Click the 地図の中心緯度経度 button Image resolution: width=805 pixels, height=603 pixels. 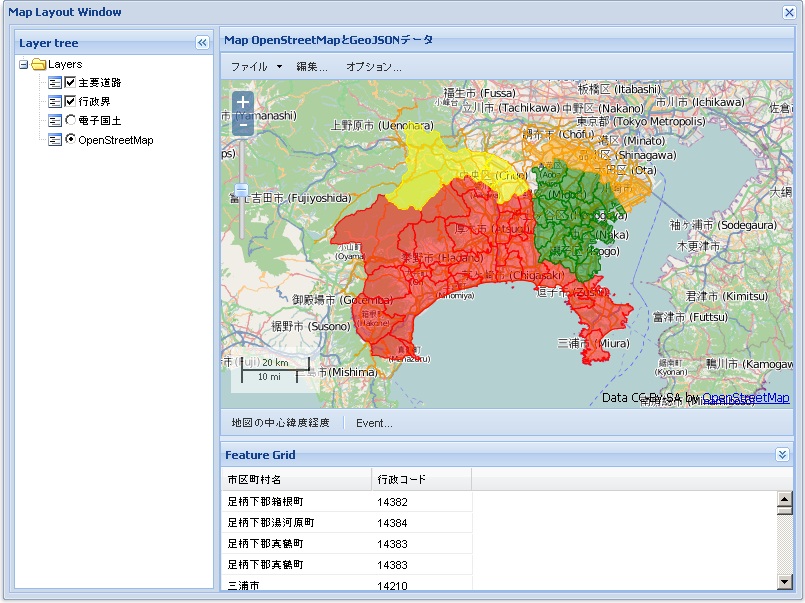click(280, 423)
